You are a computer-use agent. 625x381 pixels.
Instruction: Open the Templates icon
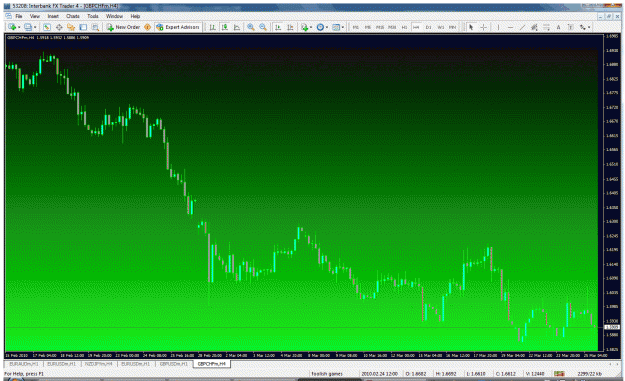tap(336, 27)
